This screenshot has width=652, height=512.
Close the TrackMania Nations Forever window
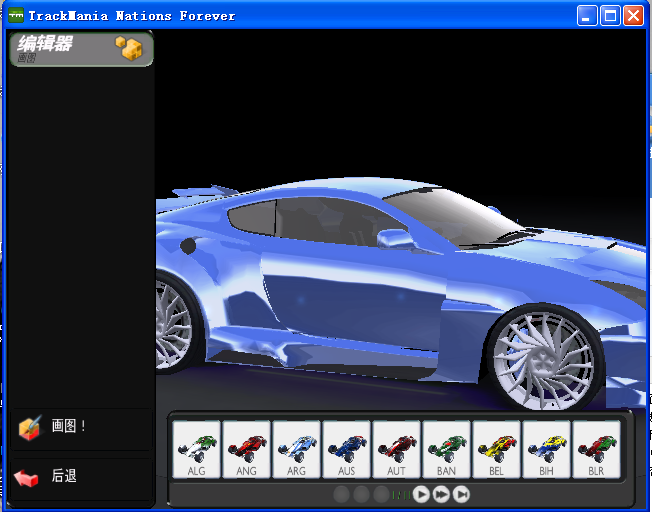pyautogui.click(x=633, y=16)
